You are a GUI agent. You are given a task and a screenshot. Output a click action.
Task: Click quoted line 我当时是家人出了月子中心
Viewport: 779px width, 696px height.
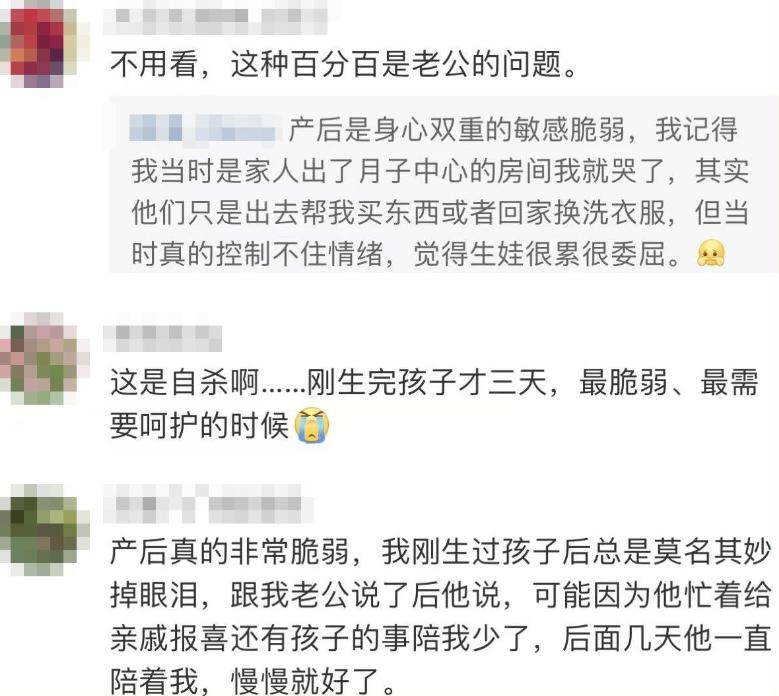coord(440,171)
